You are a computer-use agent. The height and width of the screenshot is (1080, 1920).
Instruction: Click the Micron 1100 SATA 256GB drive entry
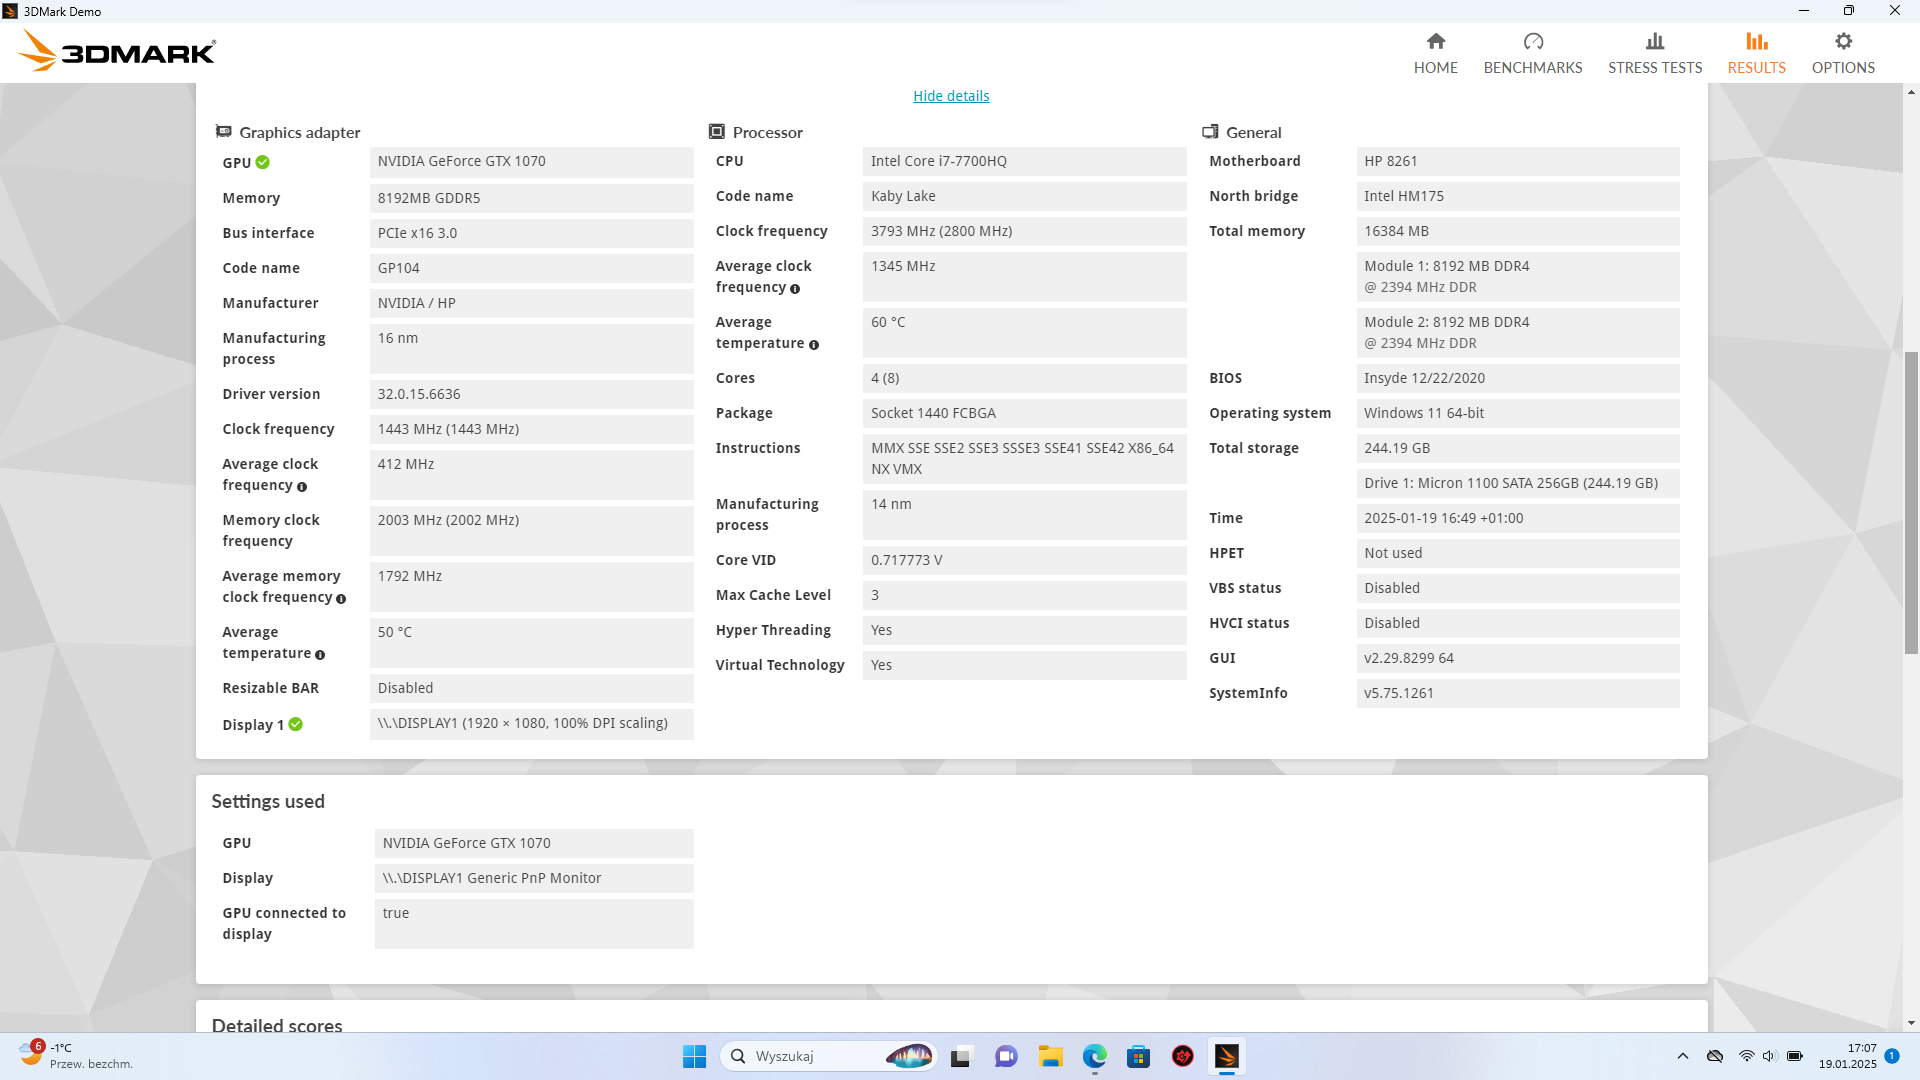1517,483
